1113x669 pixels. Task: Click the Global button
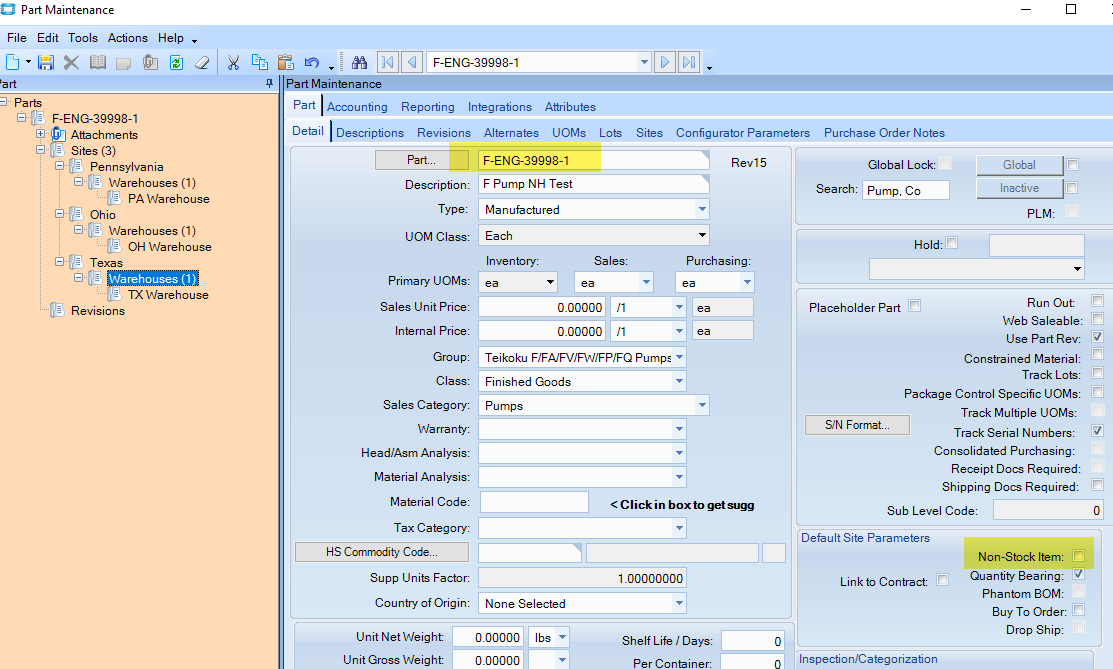click(x=1019, y=165)
